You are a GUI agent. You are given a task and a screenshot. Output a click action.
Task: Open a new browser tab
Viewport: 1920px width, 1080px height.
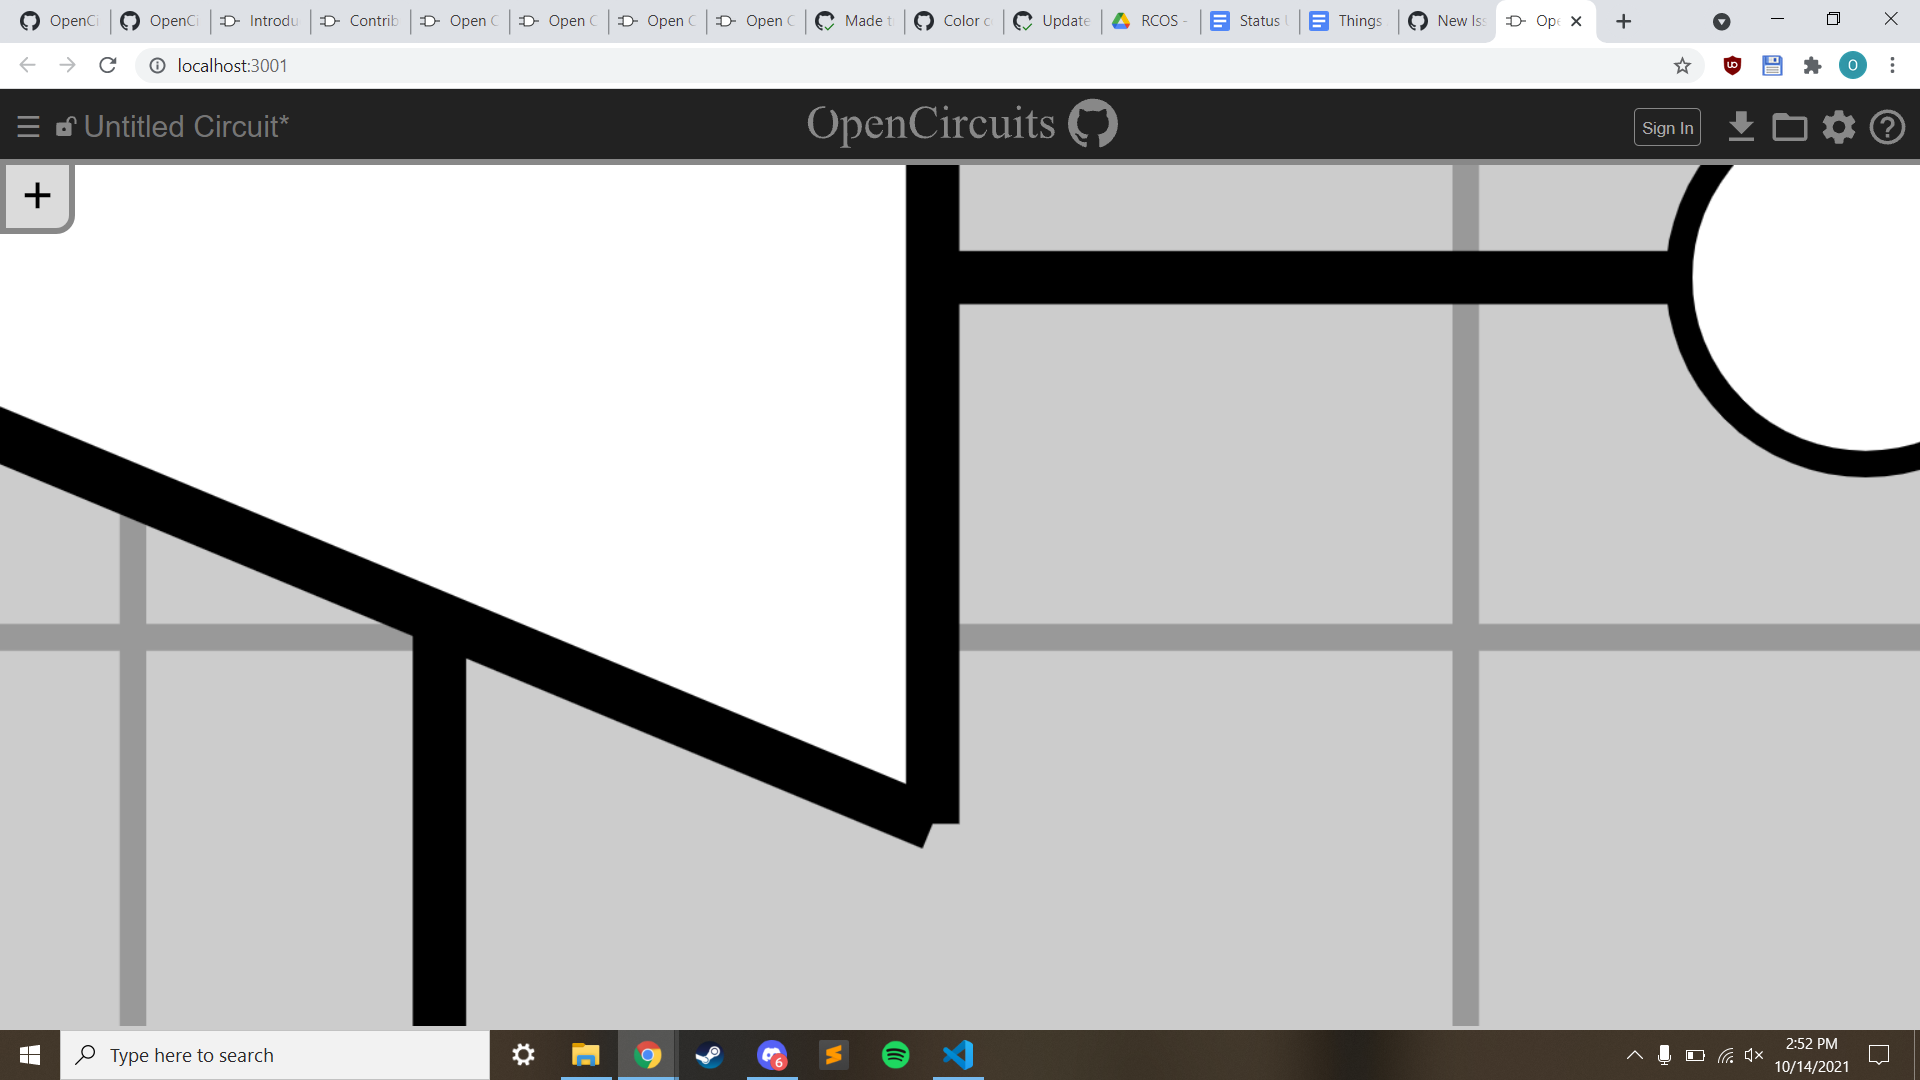pos(1623,21)
